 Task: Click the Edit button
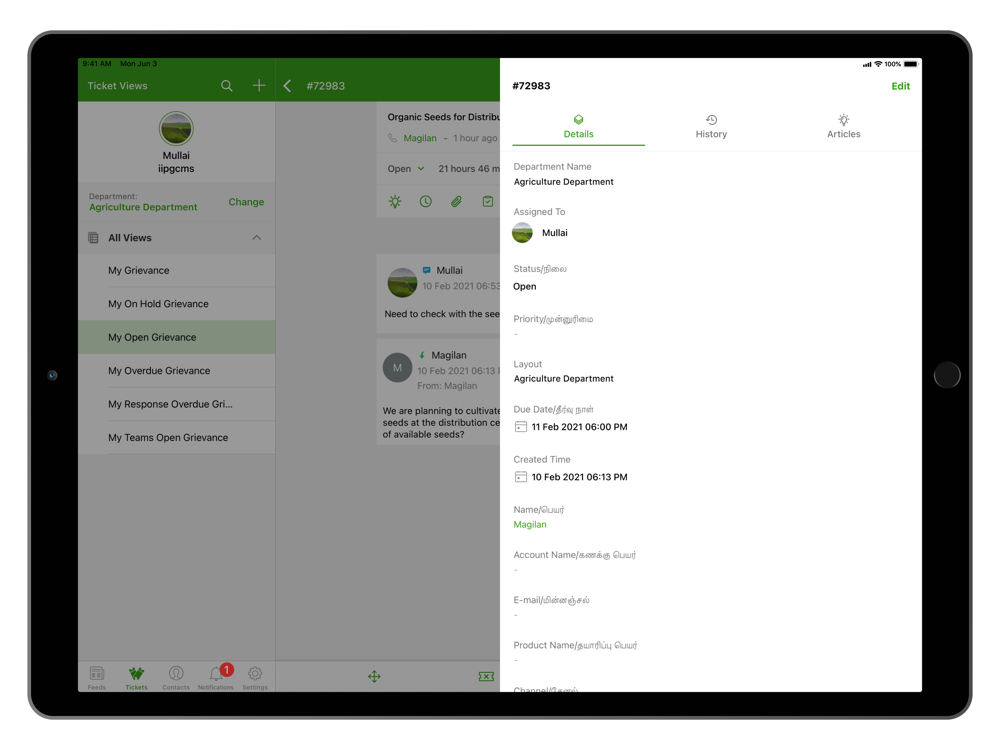(x=901, y=86)
